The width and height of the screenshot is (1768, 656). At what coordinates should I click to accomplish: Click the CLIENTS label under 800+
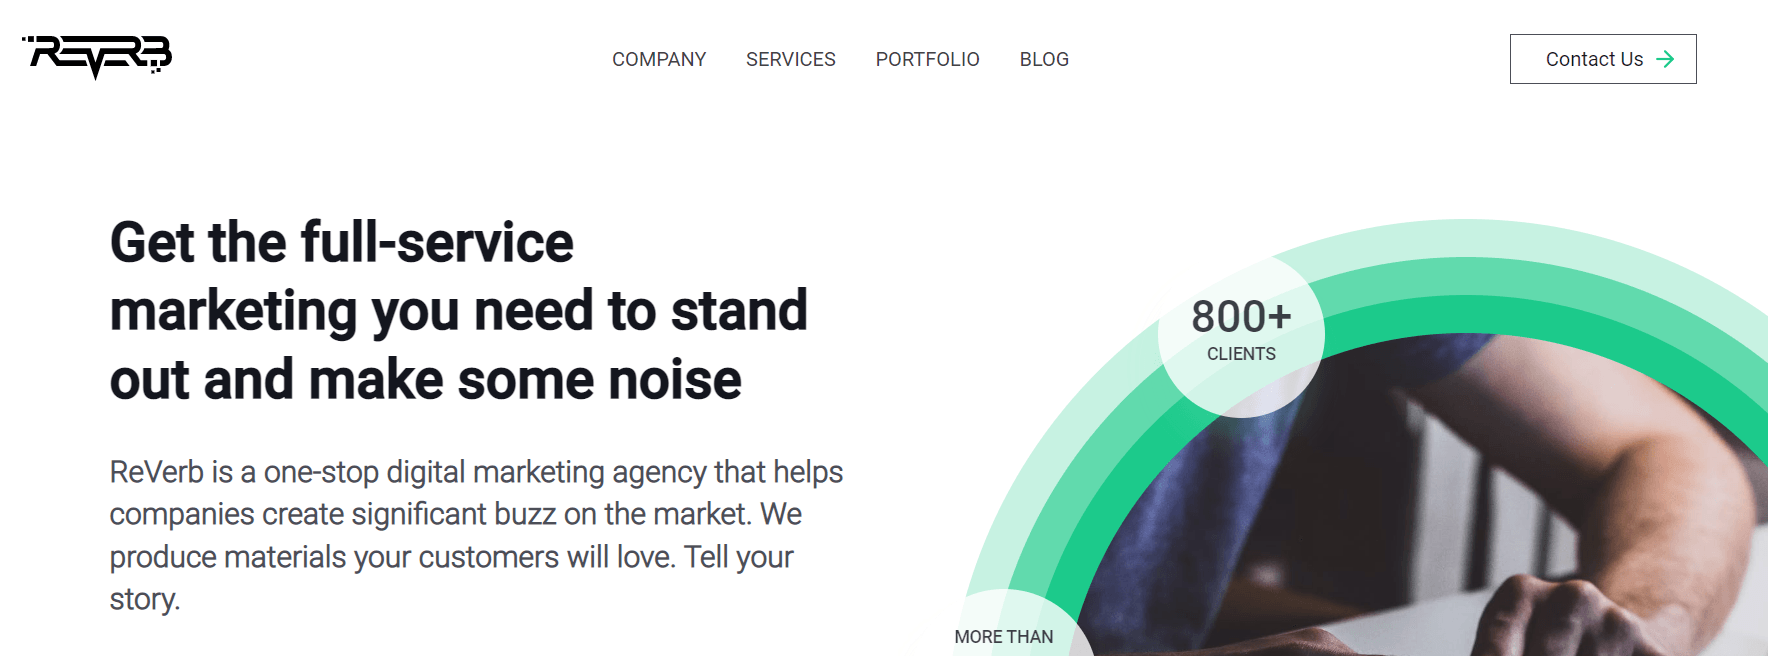1241,354
